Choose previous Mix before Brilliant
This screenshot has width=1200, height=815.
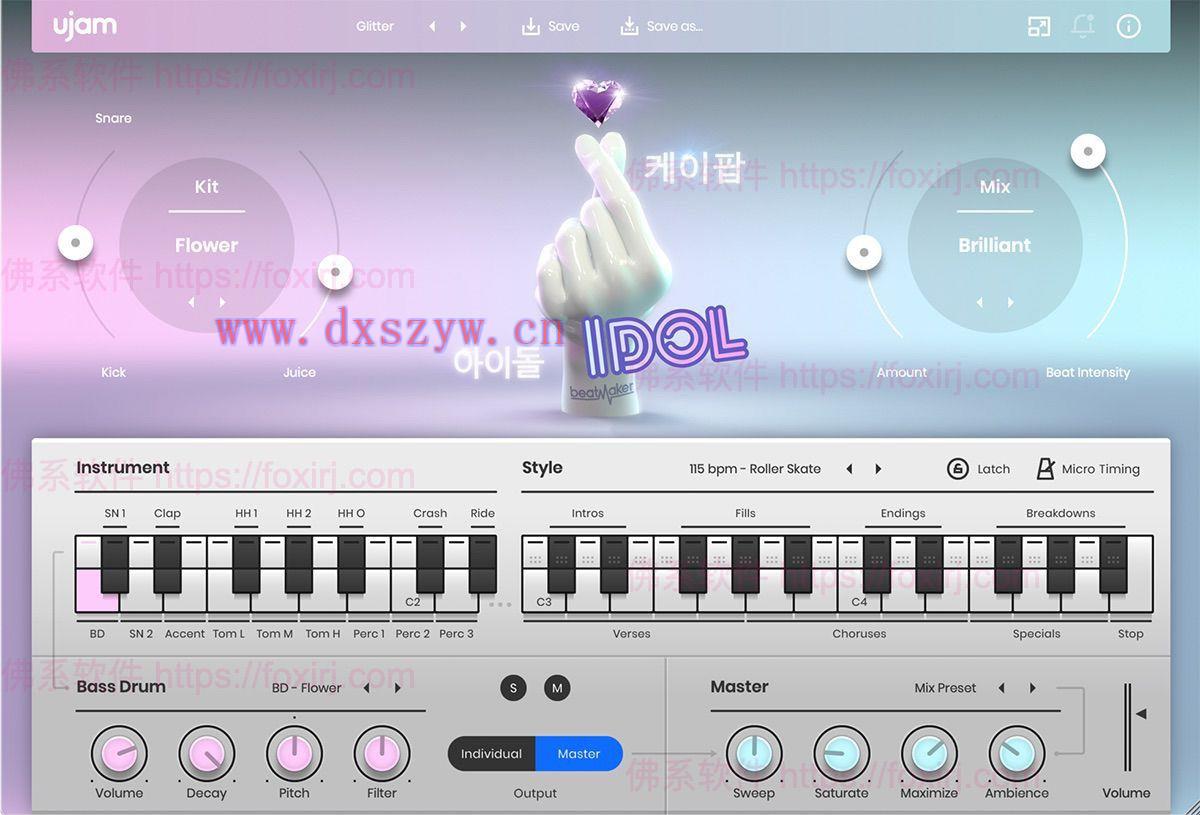click(x=980, y=302)
